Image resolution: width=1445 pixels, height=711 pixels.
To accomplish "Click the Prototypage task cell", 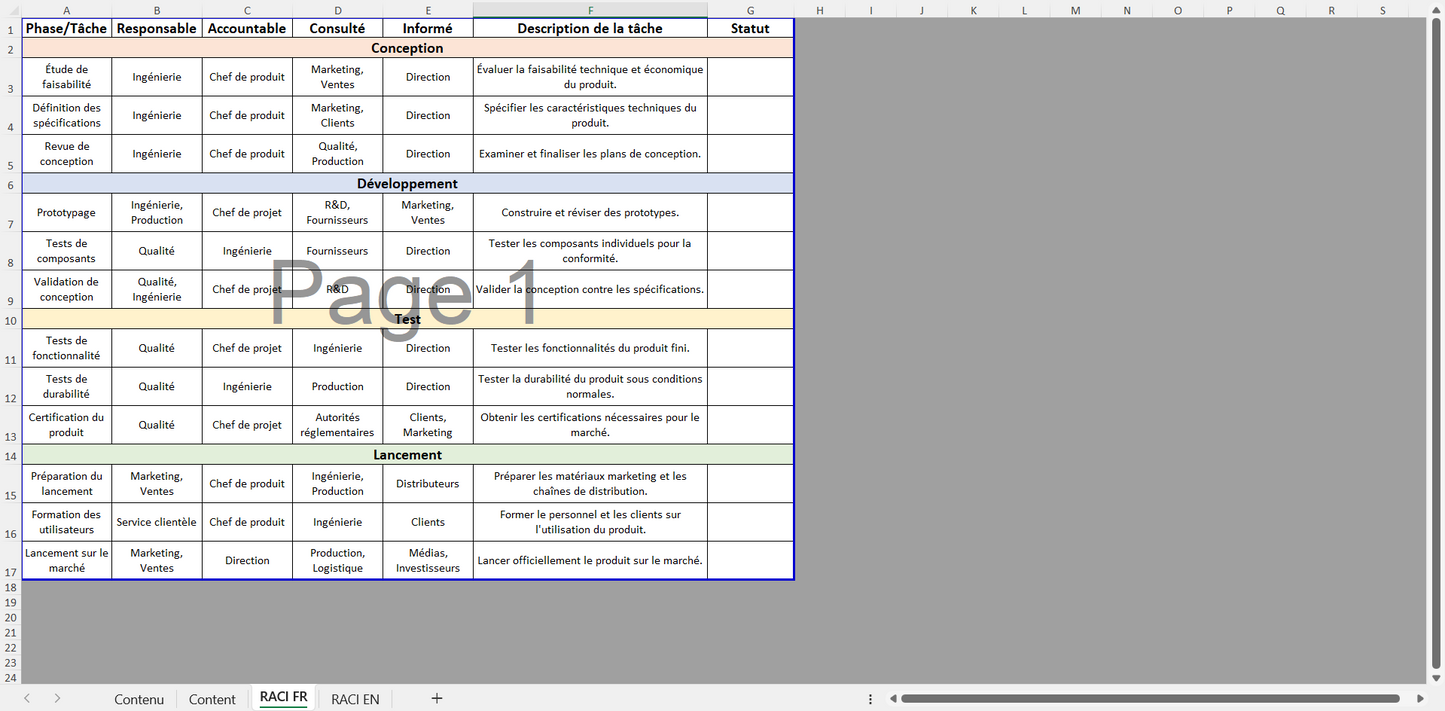I will coord(66,213).
